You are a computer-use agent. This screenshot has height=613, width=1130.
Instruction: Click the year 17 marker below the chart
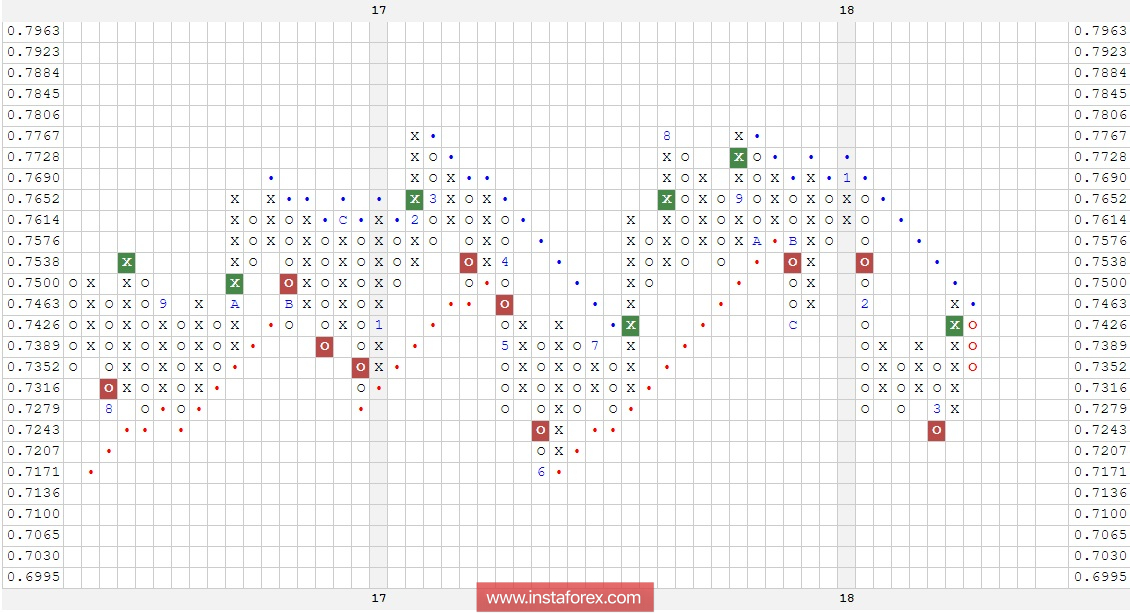(379, 598)
